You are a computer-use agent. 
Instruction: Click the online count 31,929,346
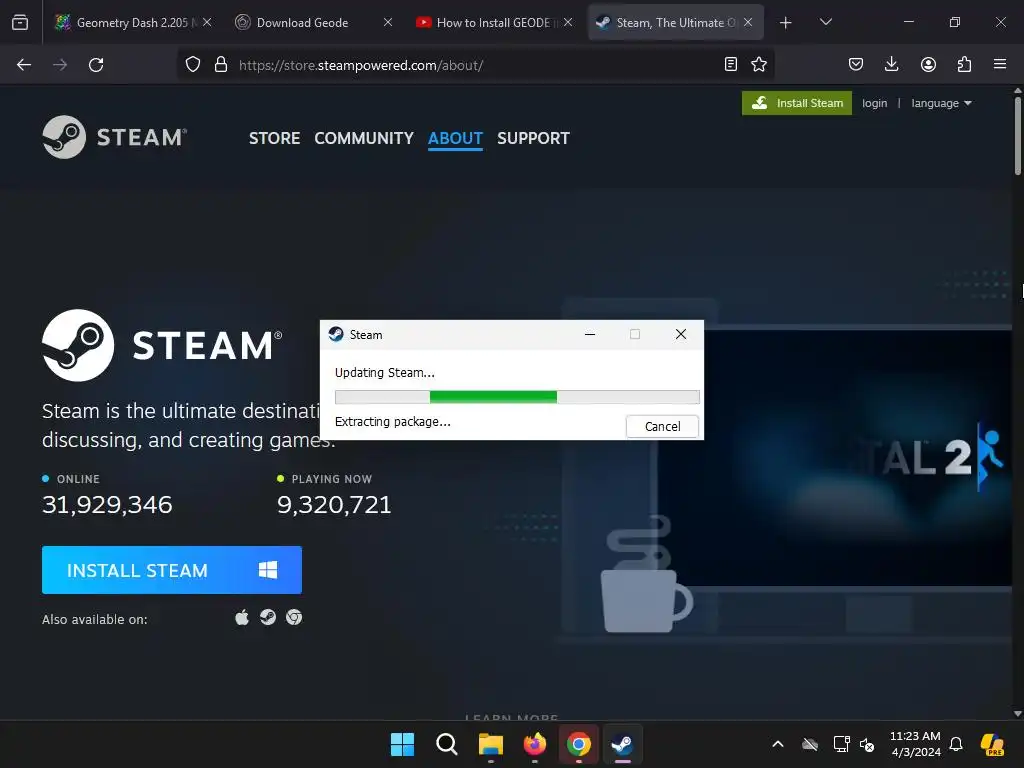tap(107, 505)
